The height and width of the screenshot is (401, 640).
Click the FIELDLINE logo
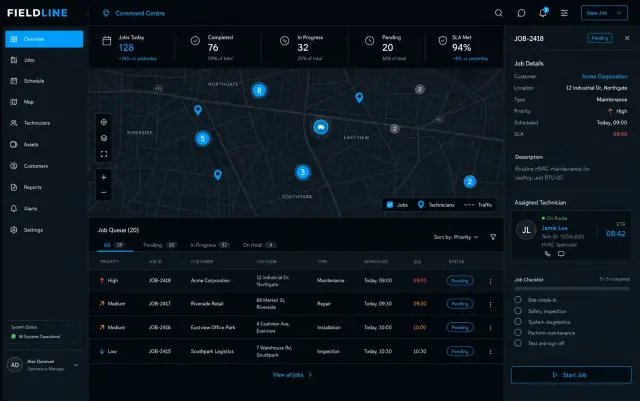tap(37, 13)
